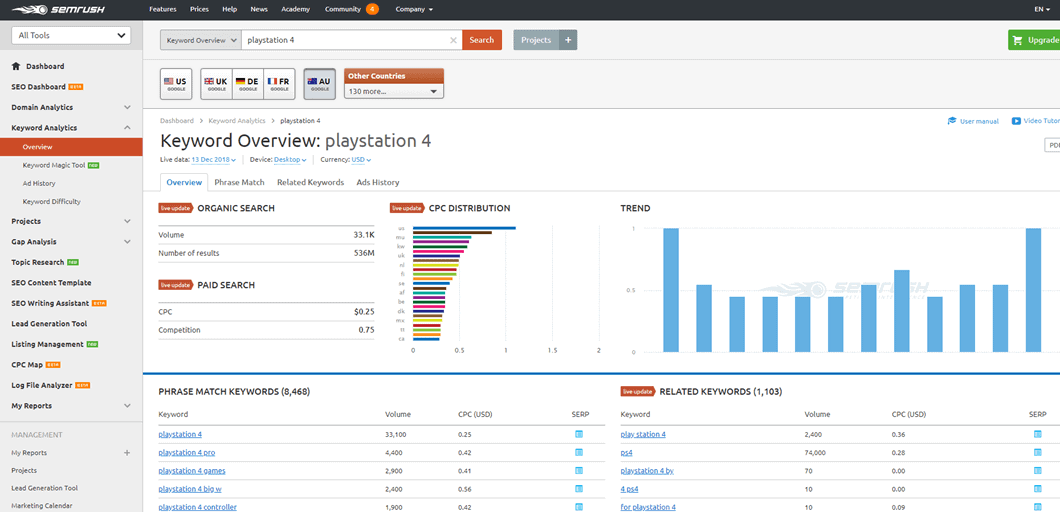
Task: Click the plus icon next to Projects
Action: tap(568, 40)
